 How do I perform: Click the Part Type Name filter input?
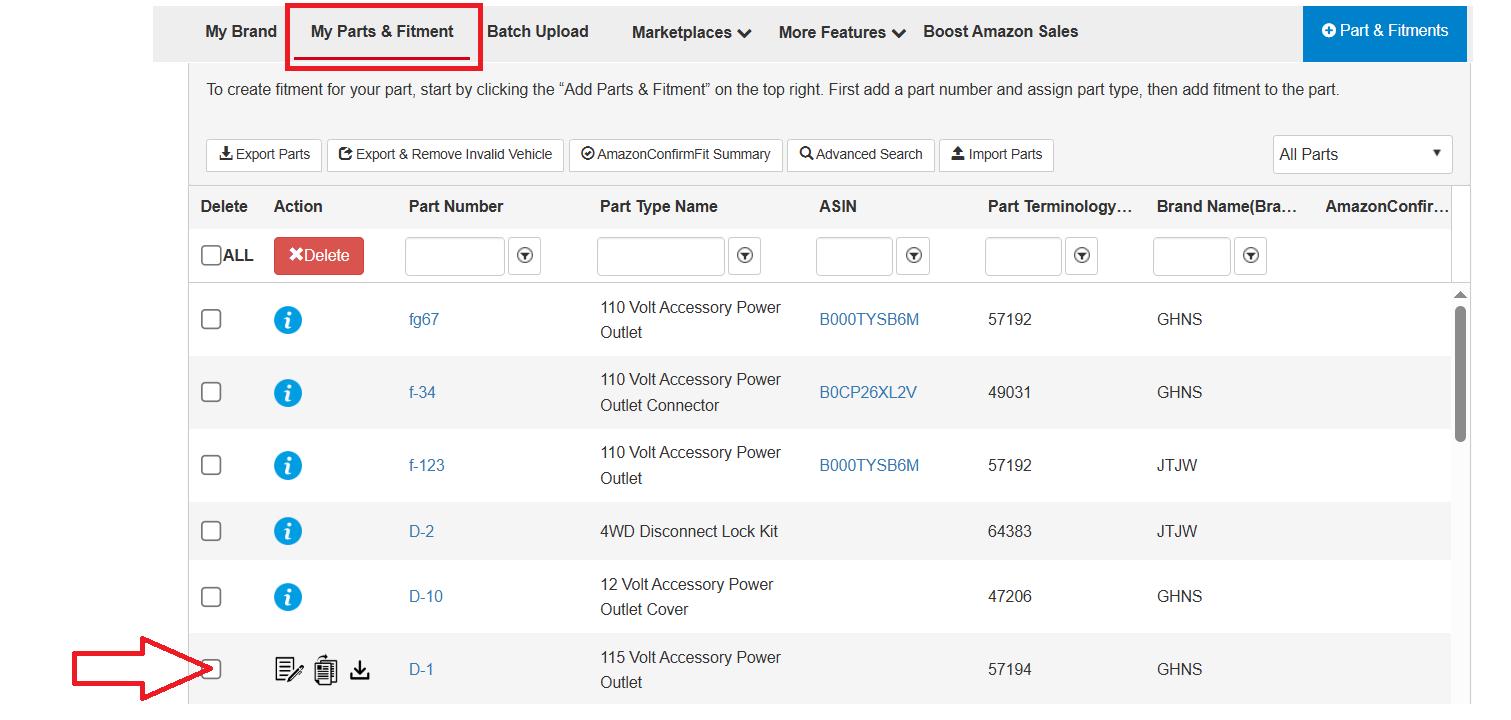click(661, 256)
